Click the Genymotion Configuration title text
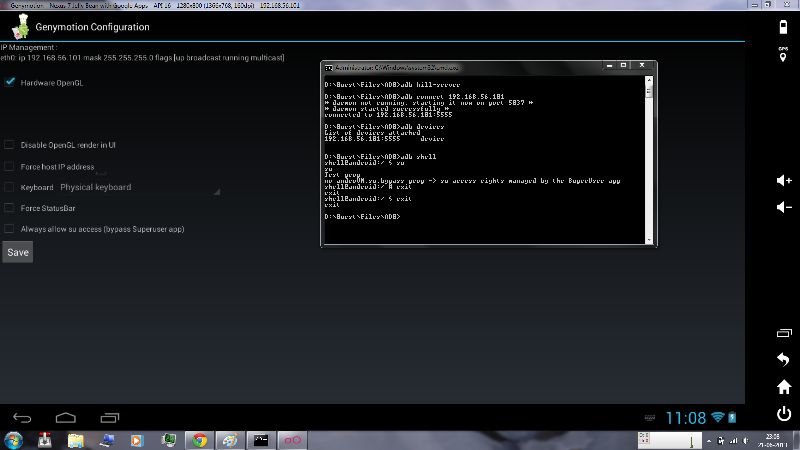 click(92, 27)
